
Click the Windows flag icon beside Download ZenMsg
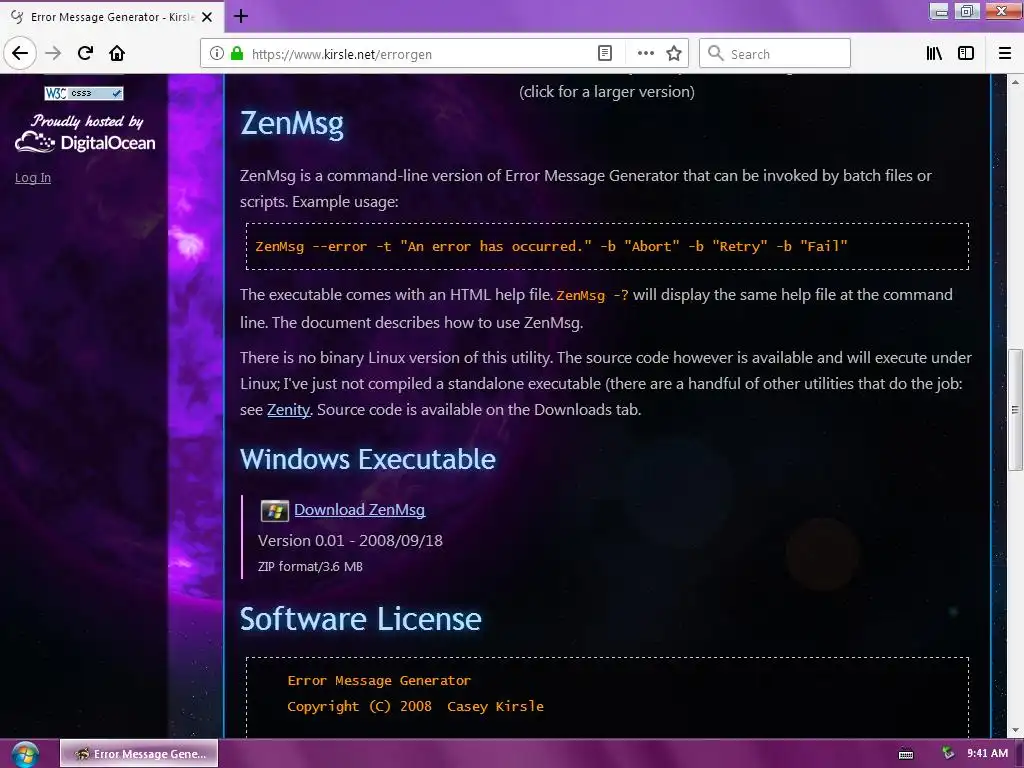pyautogui.click(x=274, y=511)
